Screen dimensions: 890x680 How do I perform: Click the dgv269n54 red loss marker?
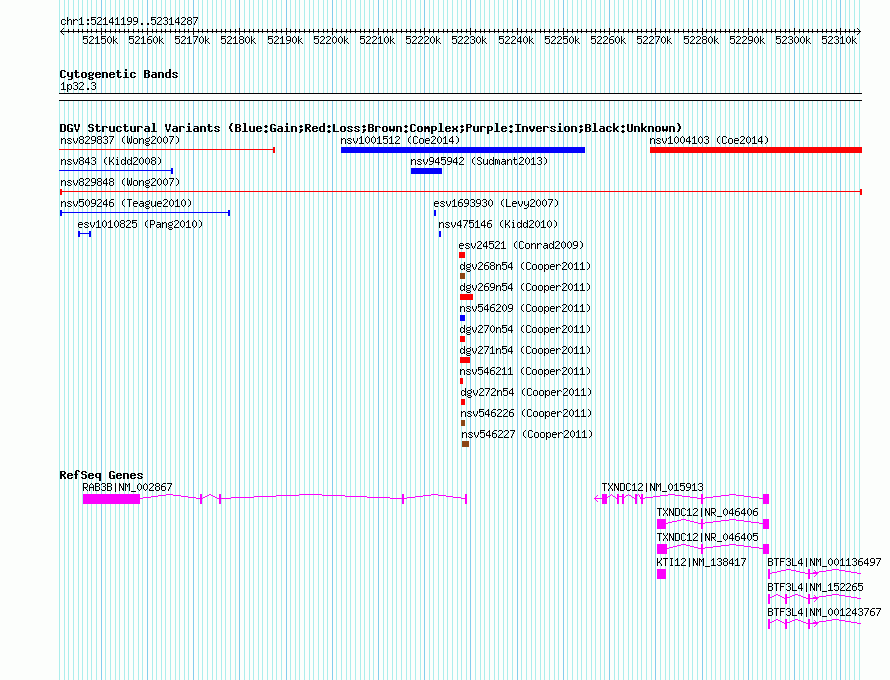tap(467, 297)
